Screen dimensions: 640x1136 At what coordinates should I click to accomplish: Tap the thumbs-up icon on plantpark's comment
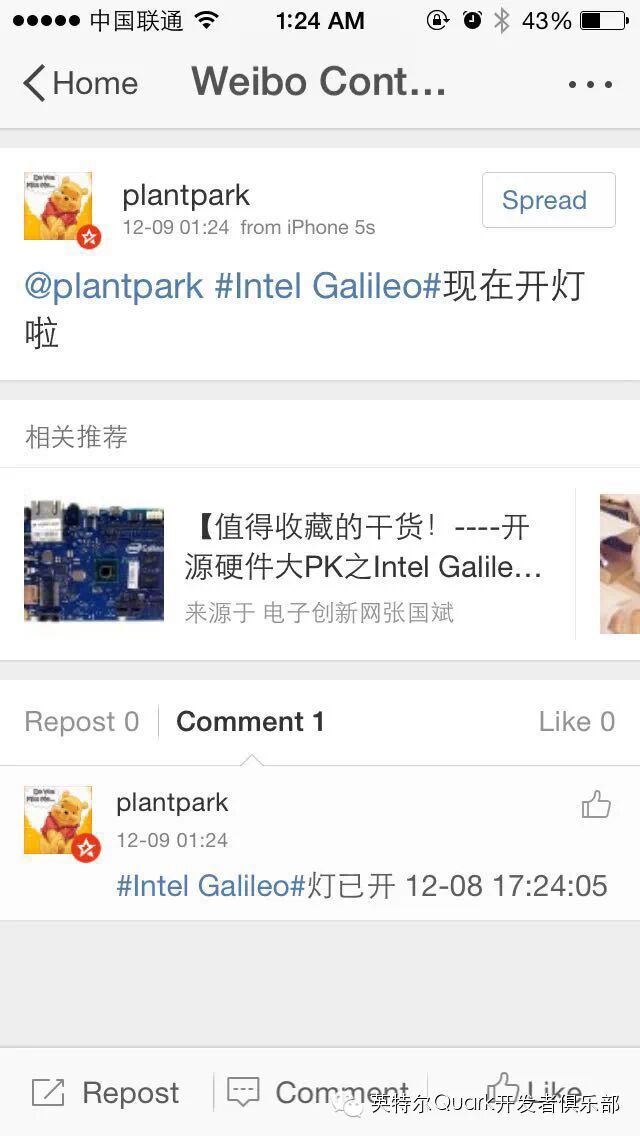click(x=596, y=804)
